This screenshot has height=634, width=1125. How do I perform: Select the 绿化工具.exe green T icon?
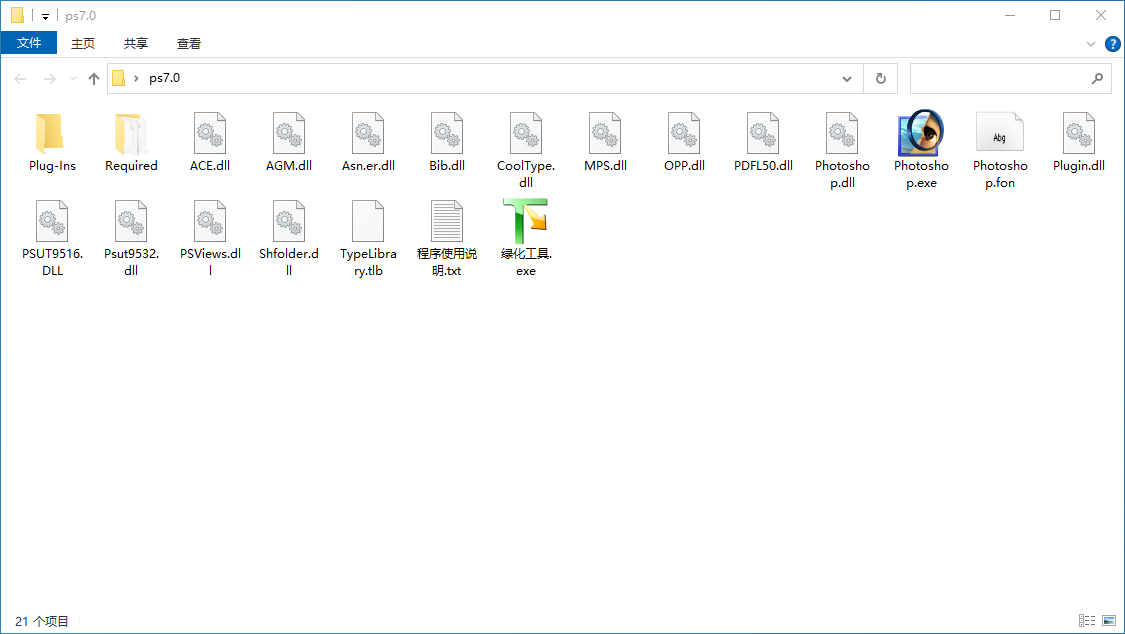click(526, 221)
